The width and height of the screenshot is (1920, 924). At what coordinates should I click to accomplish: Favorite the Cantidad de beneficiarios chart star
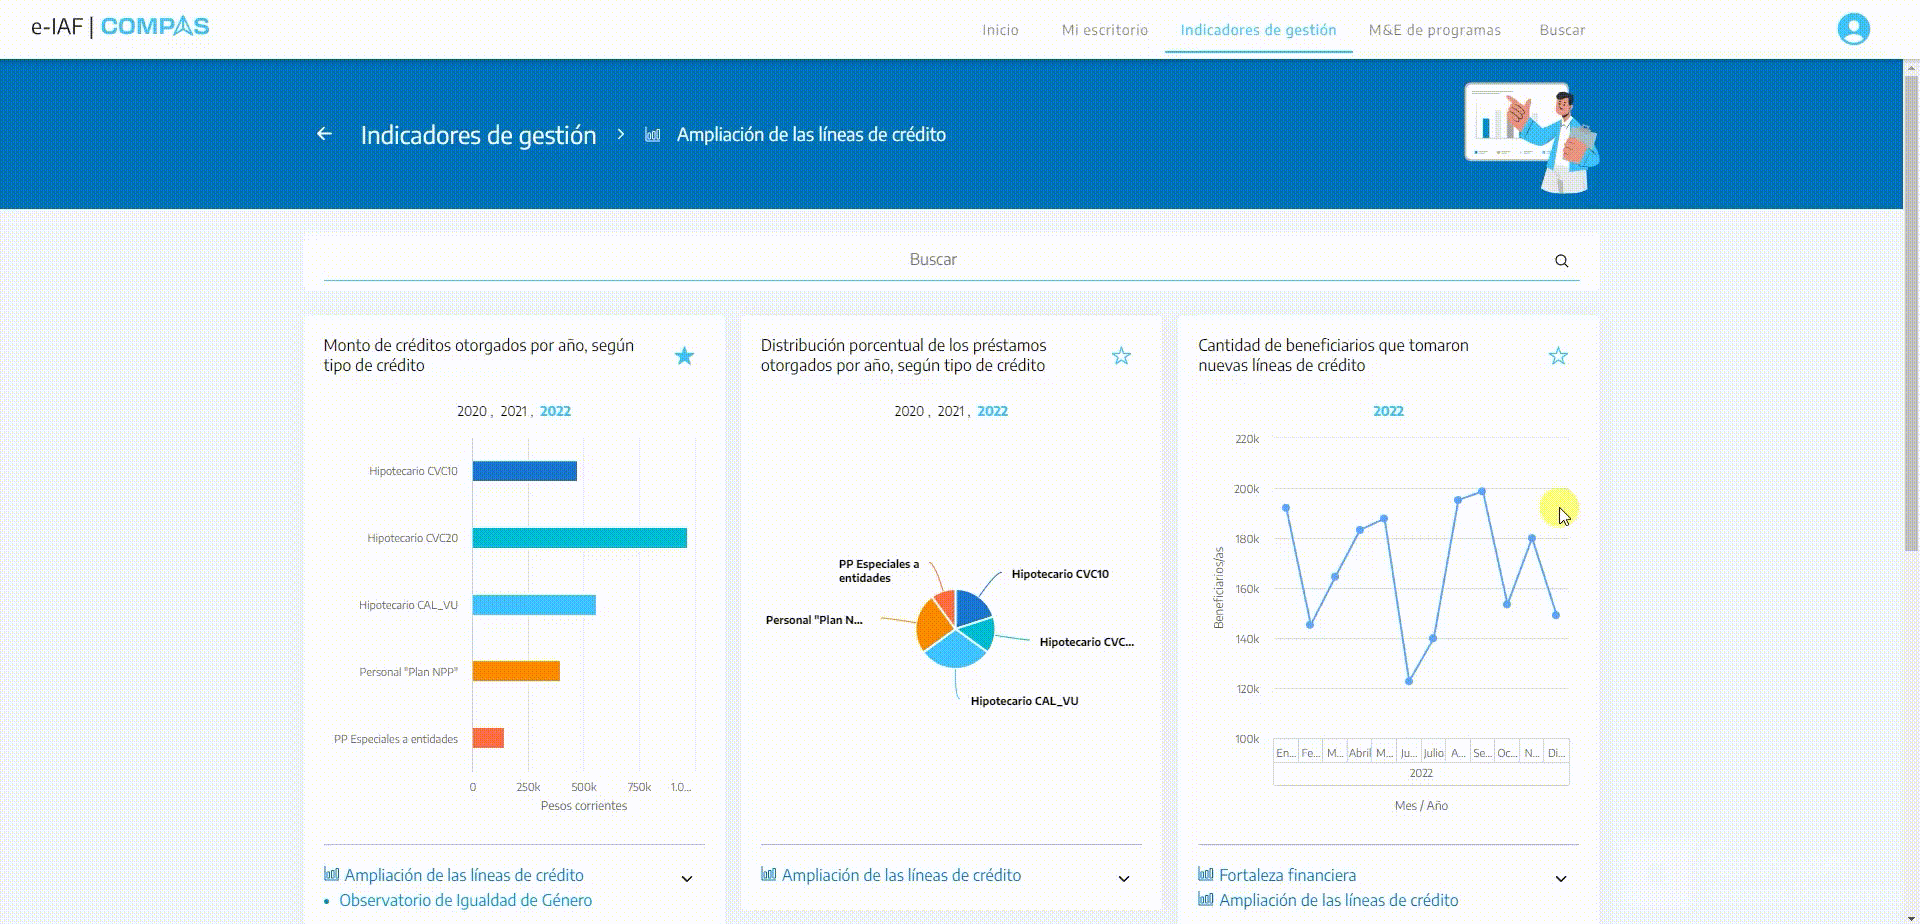point(1558,356)
